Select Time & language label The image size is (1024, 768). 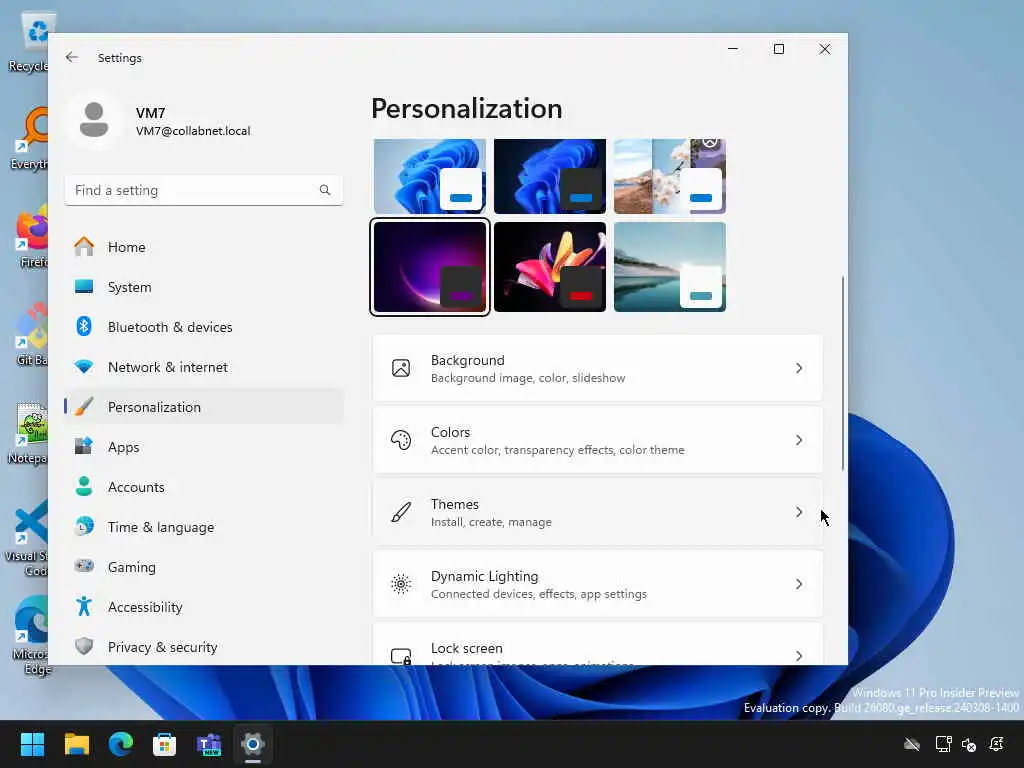161,527
